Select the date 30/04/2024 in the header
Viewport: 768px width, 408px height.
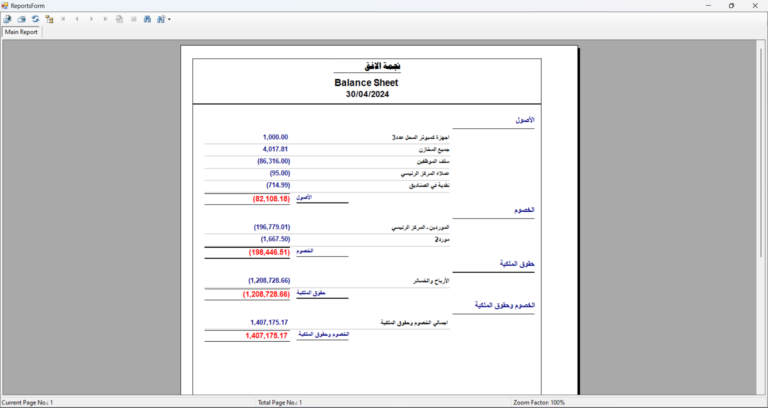click(x=367, y=94)
